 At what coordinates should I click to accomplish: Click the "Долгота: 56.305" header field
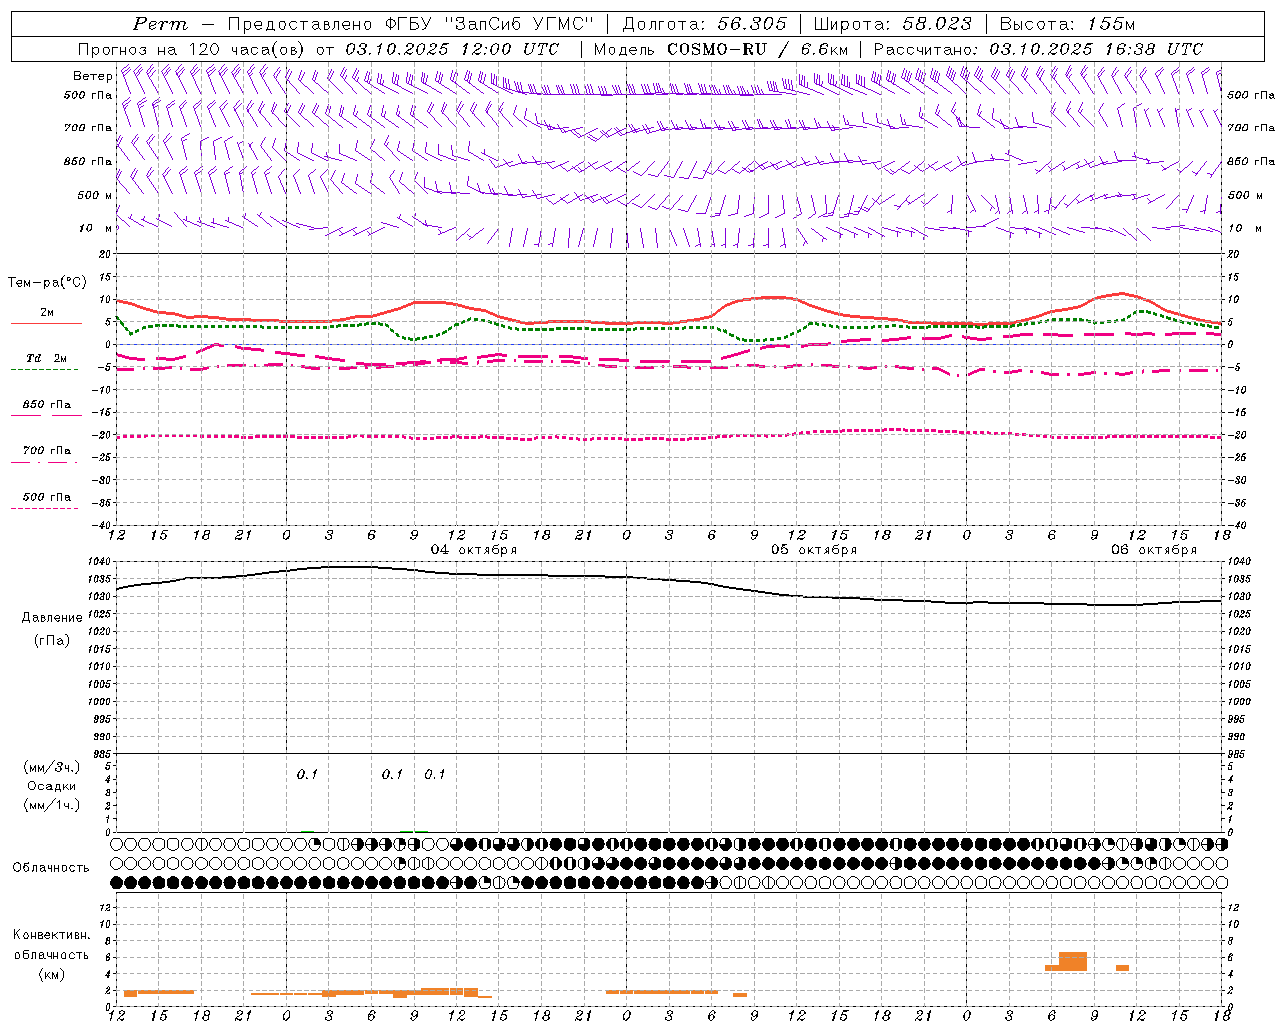(x=705, y=24)
